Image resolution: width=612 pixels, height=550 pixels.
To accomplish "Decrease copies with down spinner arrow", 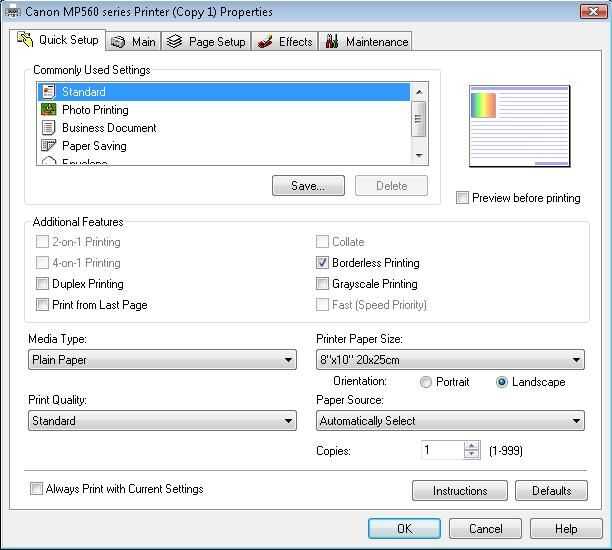I will tap(472, 454).
